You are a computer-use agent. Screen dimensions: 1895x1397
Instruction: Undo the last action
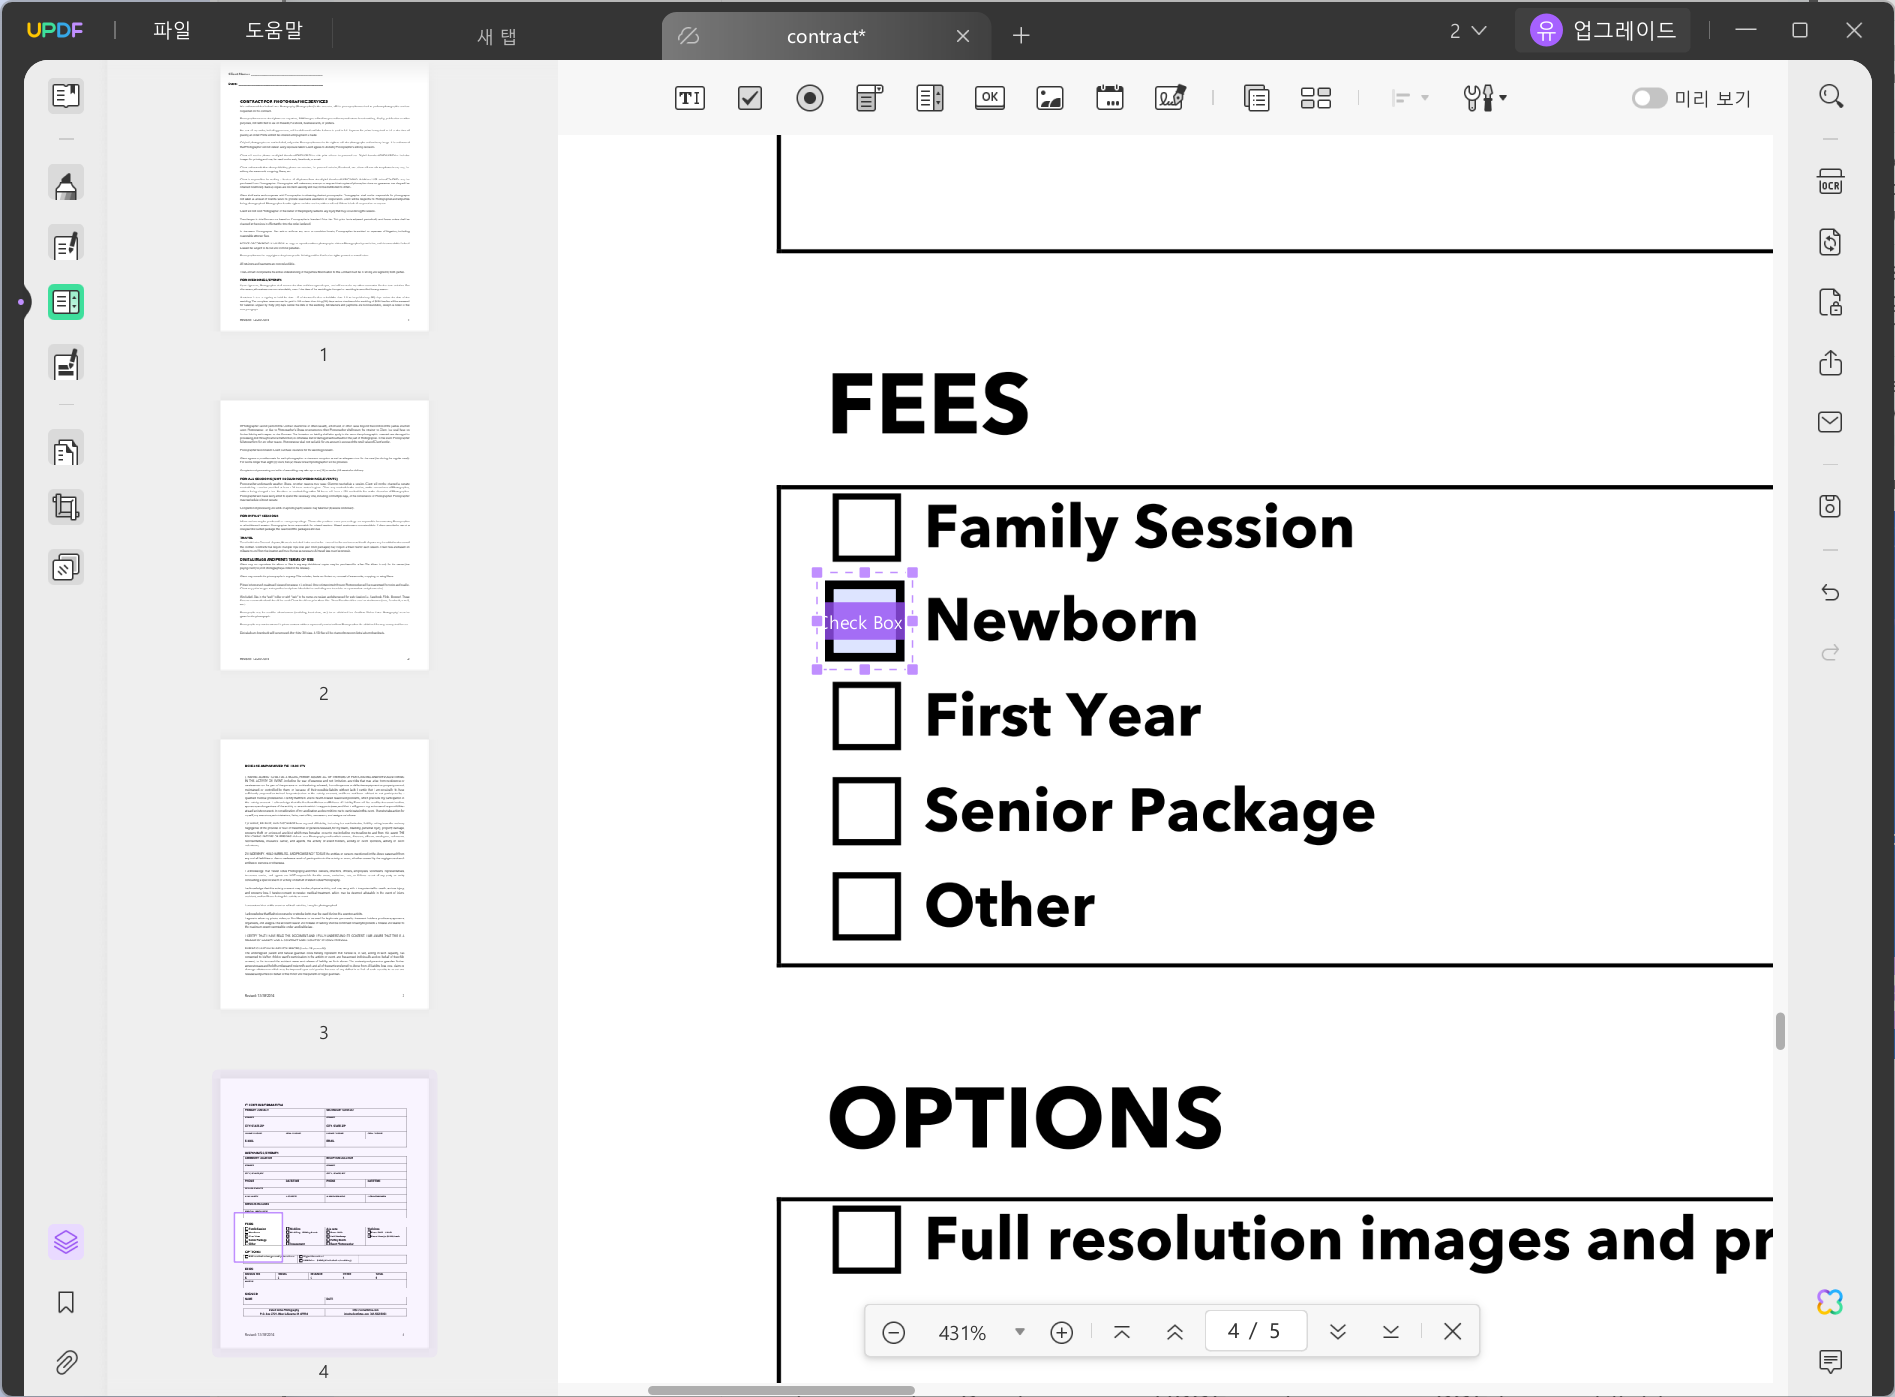coord(1831,593)
